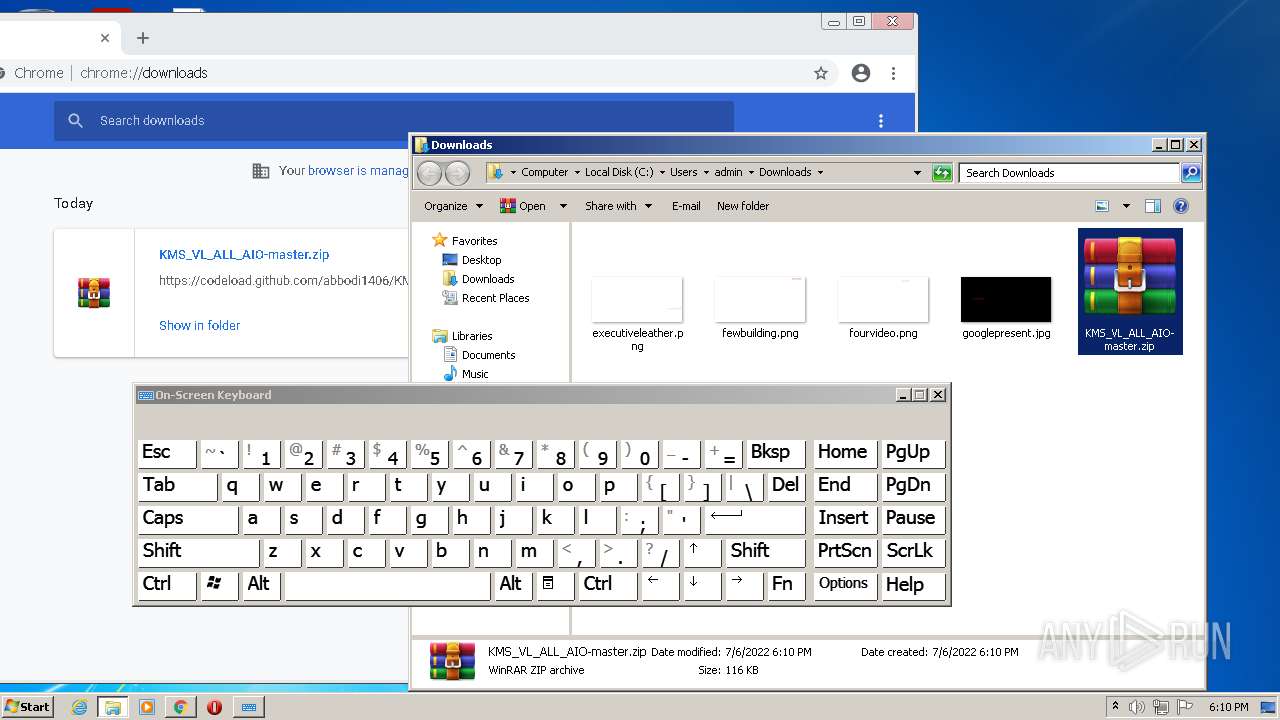
Task: Click the Windows logo key on On-Screen Keyboard
Action: 219,585
